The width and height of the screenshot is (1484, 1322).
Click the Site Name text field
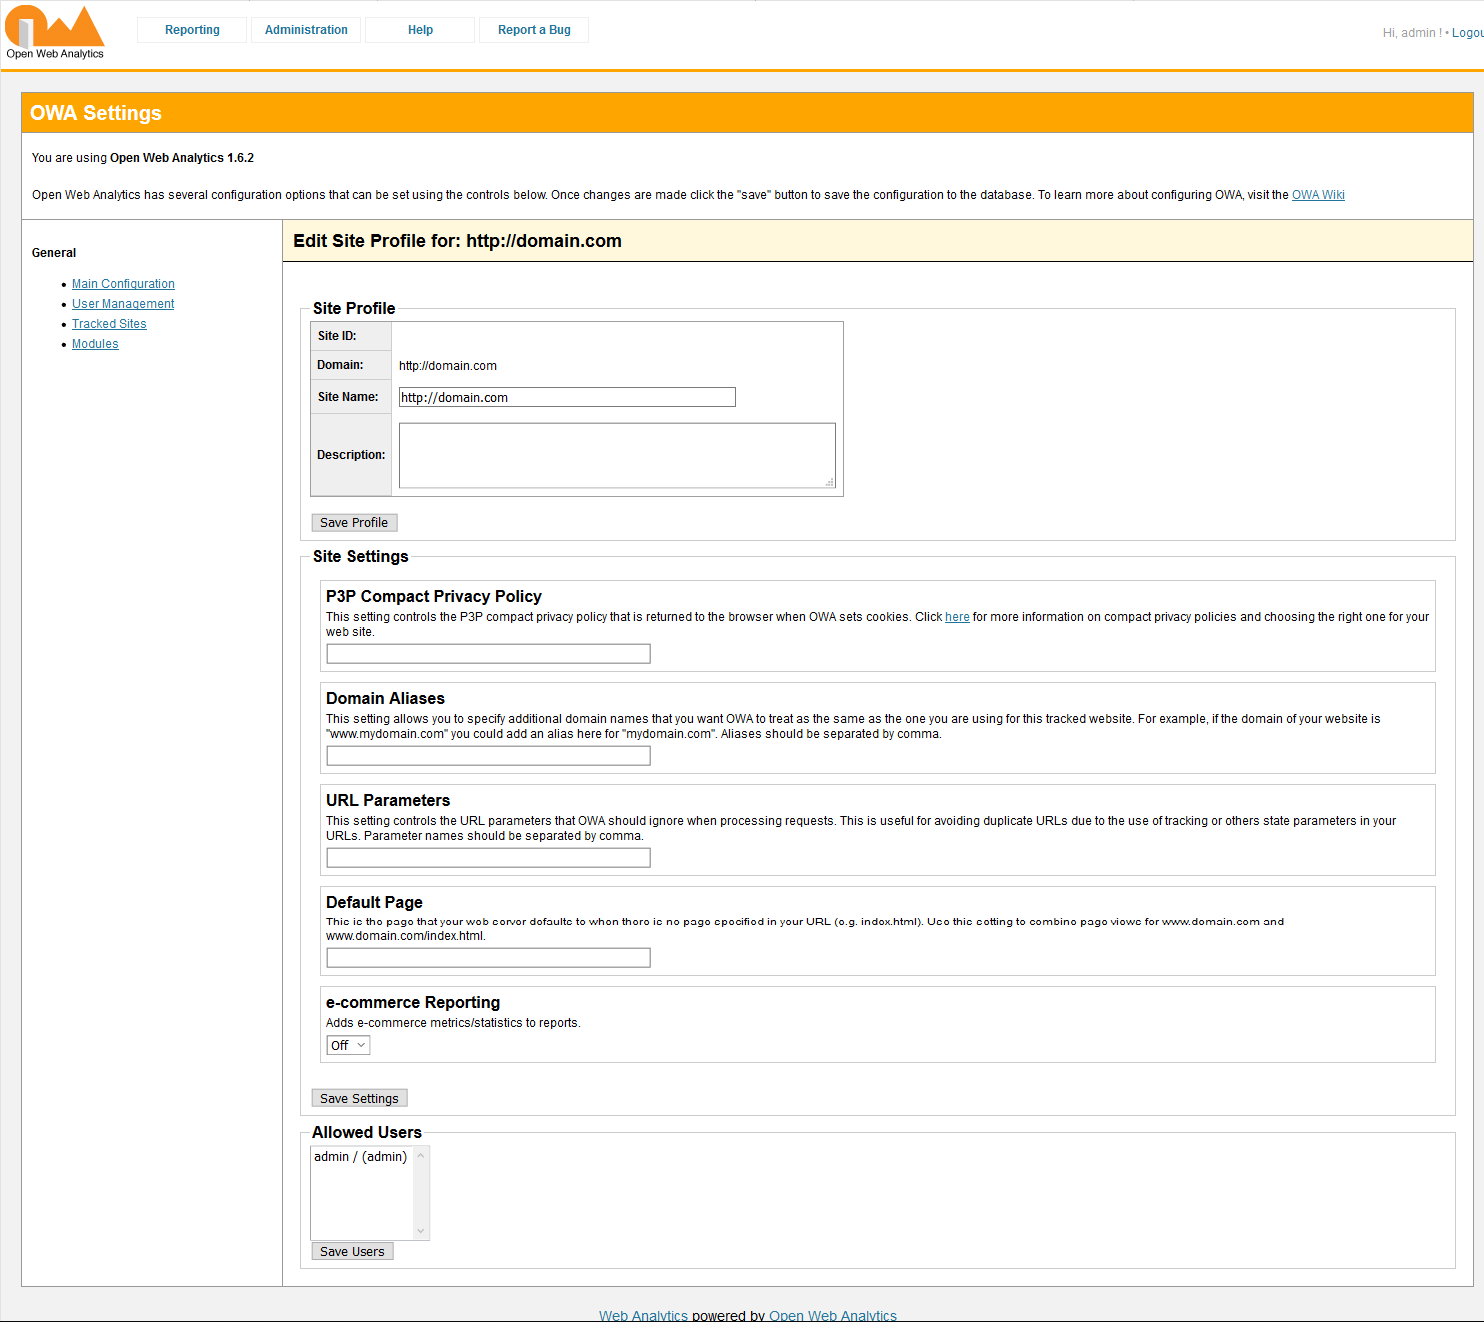point(566,397)
